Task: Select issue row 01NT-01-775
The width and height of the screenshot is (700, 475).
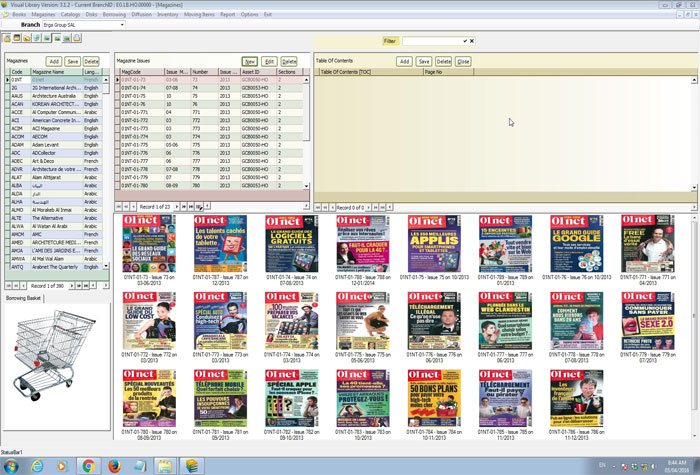Action: coord(212,145)
